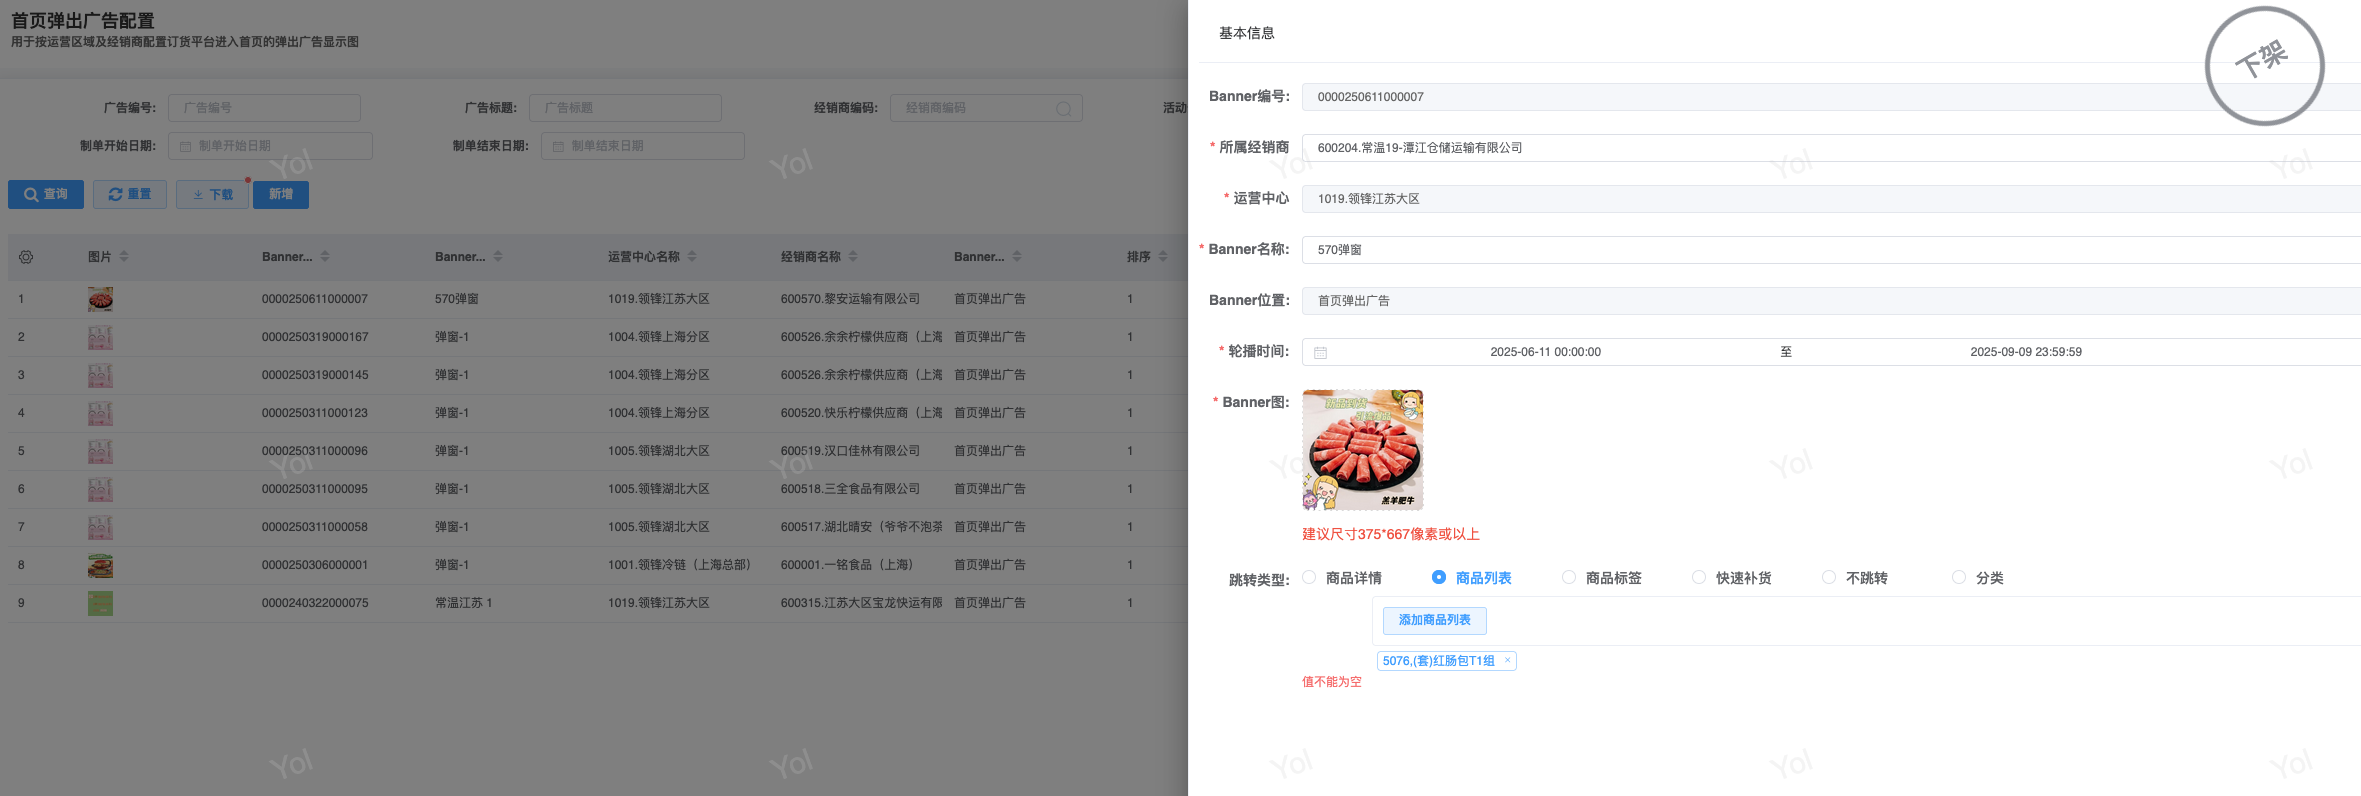Click the table settings gear icon
The image size is (2361, 796).
click(x=26, y=257)
